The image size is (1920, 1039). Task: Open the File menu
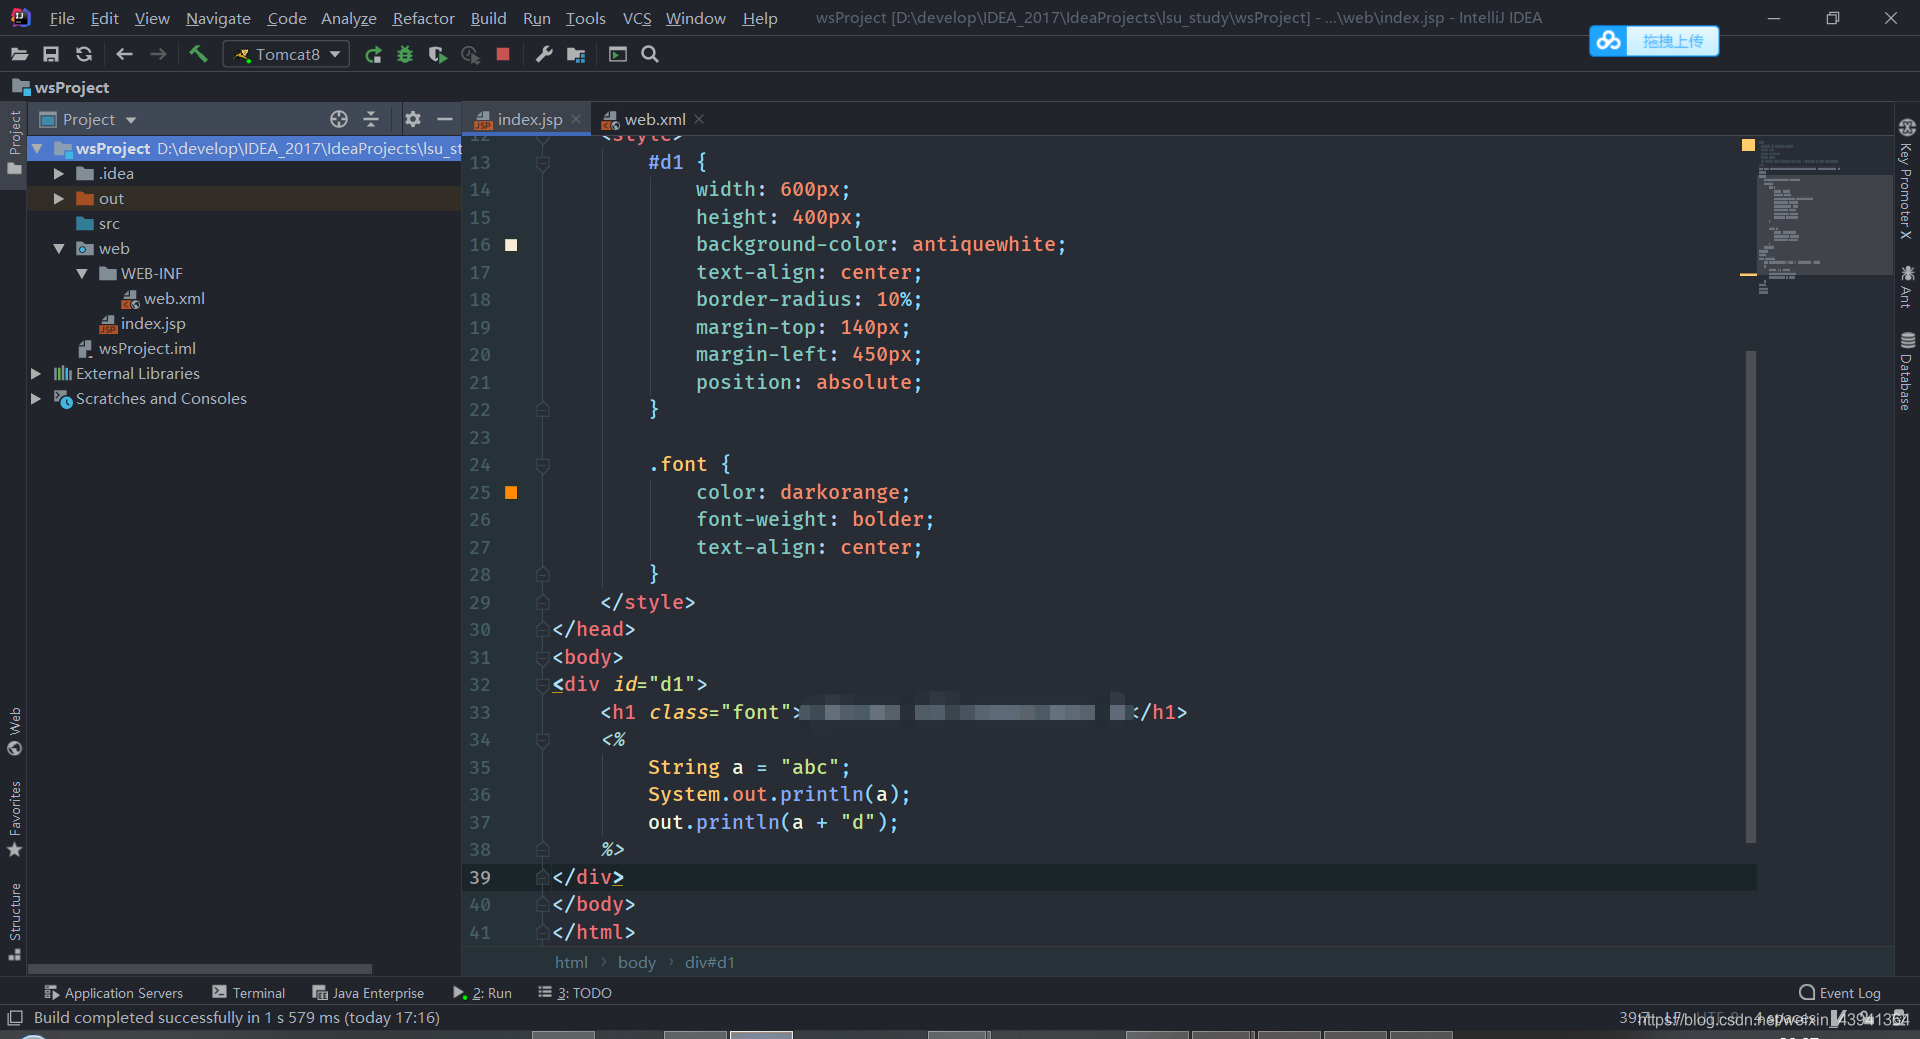click(62, 18)
